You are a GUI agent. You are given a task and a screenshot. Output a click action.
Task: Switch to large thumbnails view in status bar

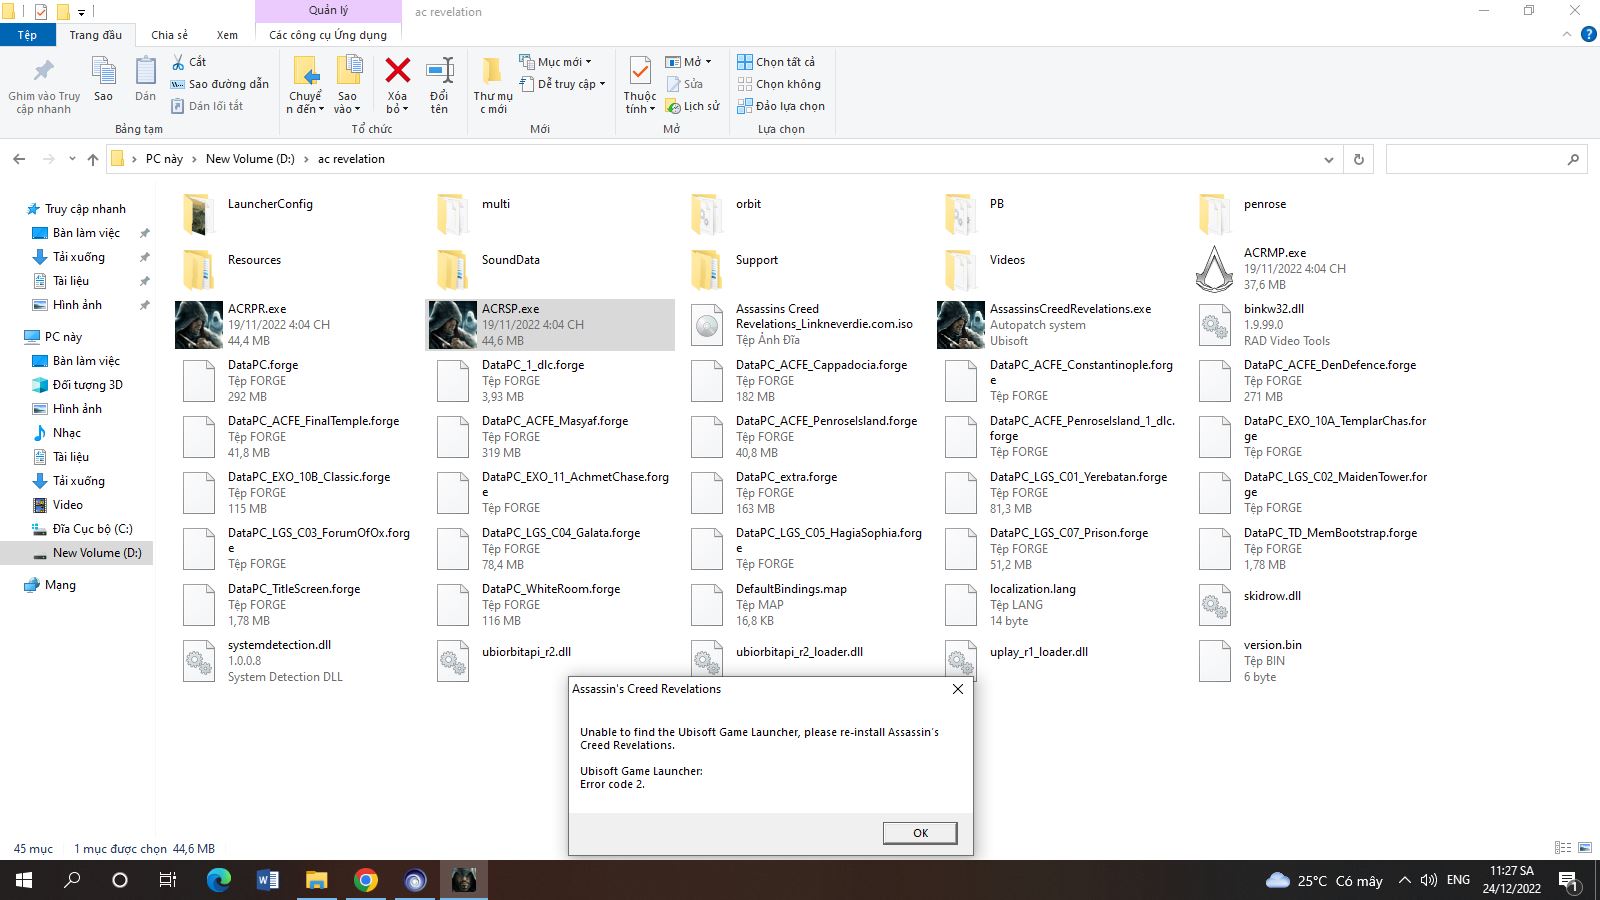point(1584,848)
